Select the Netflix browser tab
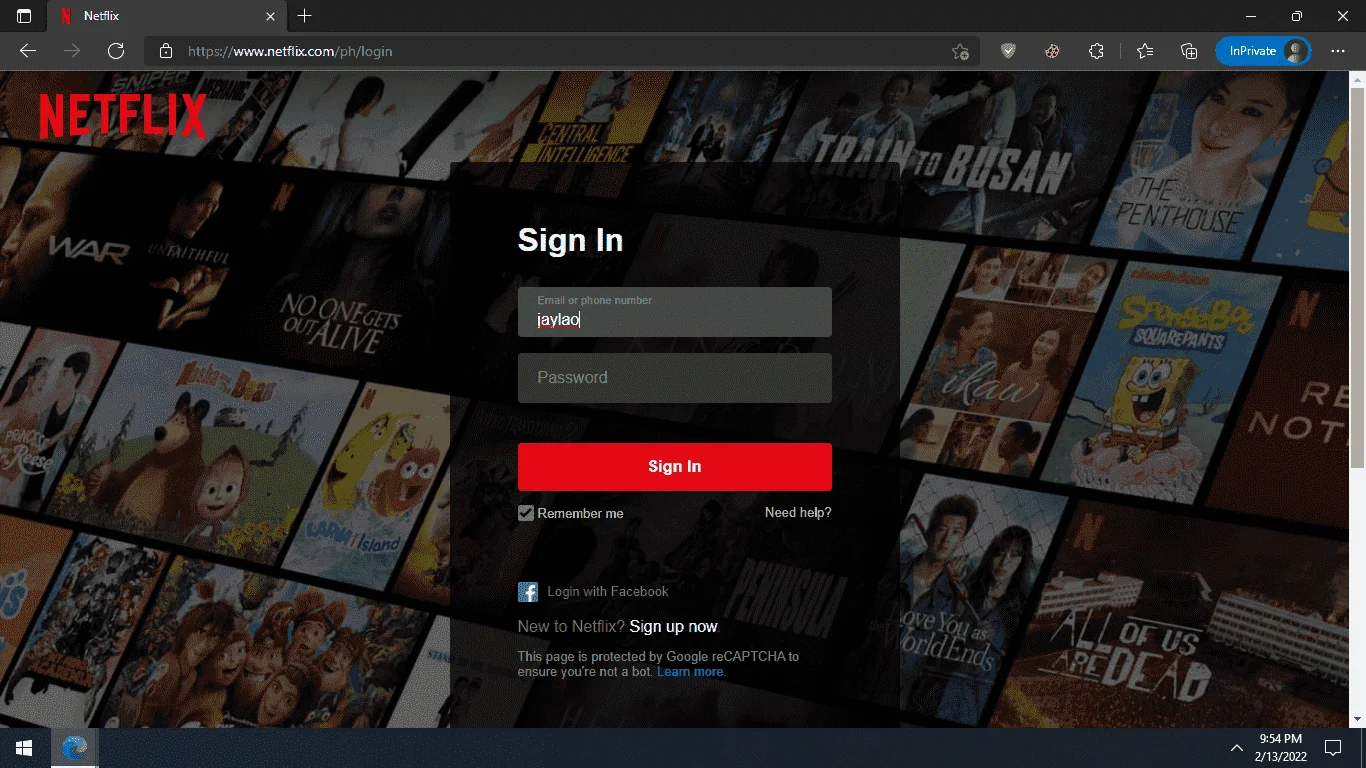Screen dimensions: 1366x768 (168, 16)
